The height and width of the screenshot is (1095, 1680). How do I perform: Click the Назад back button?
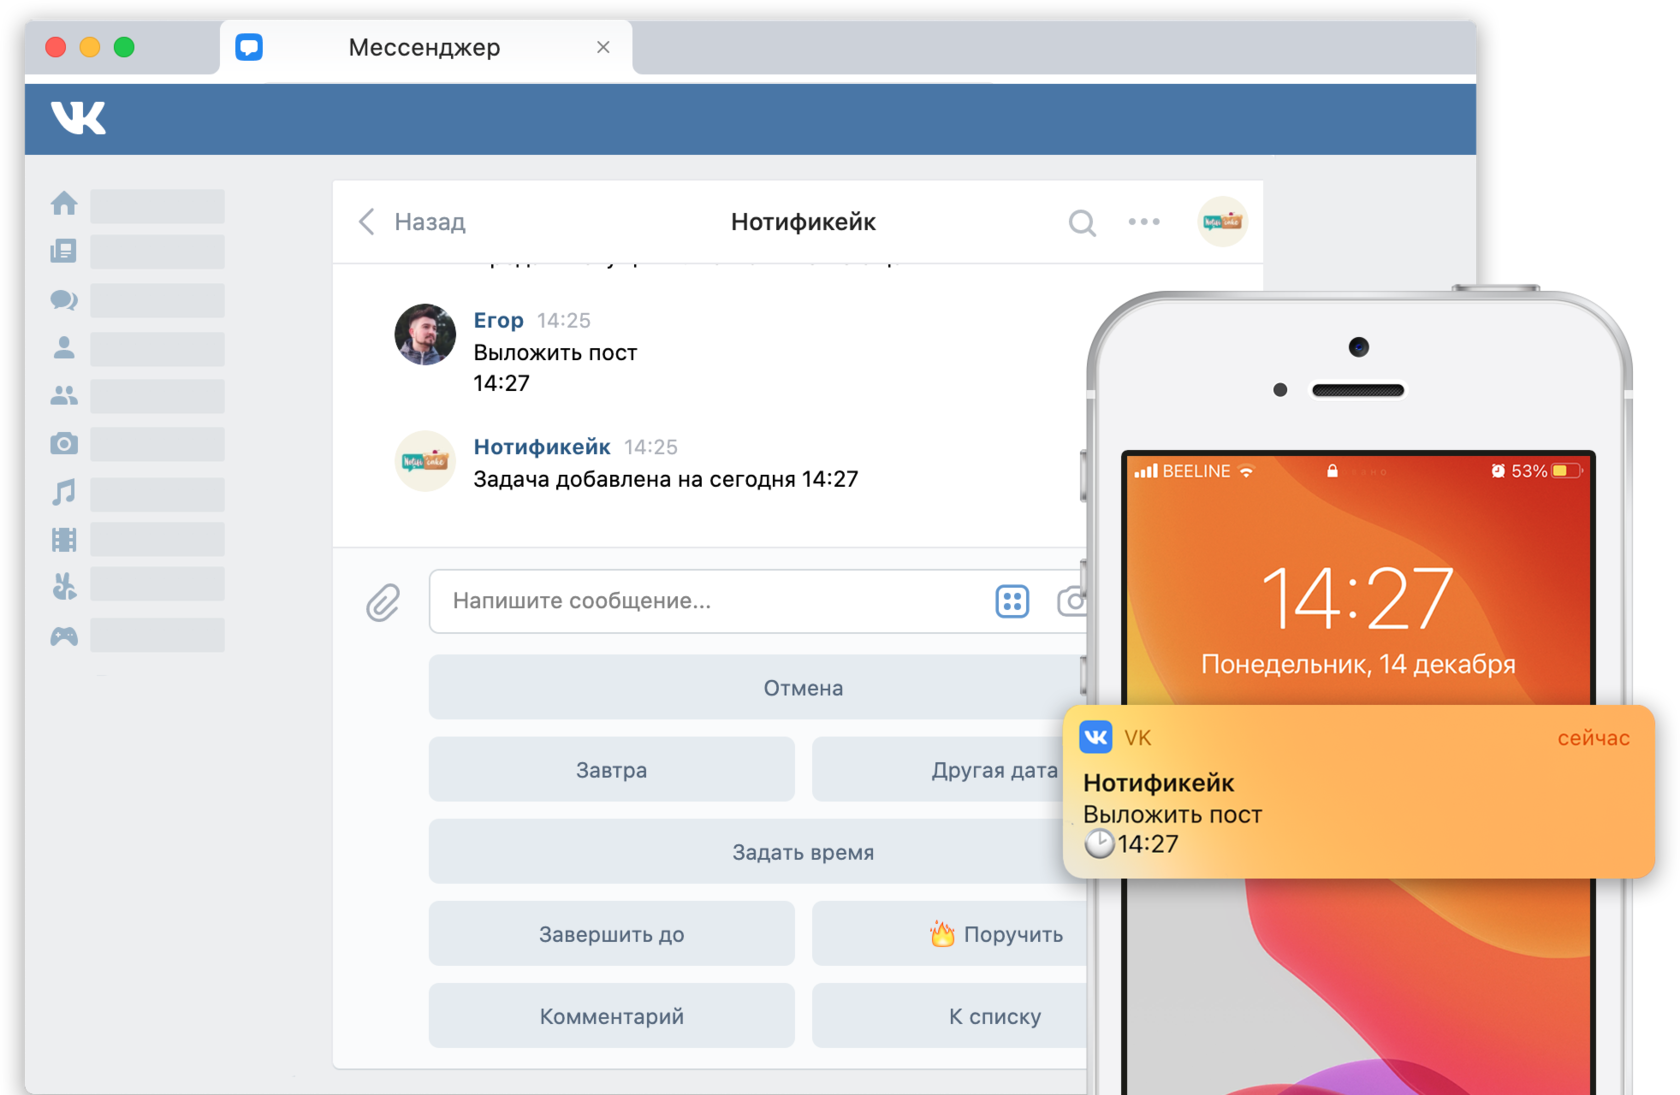coord(412,222)
